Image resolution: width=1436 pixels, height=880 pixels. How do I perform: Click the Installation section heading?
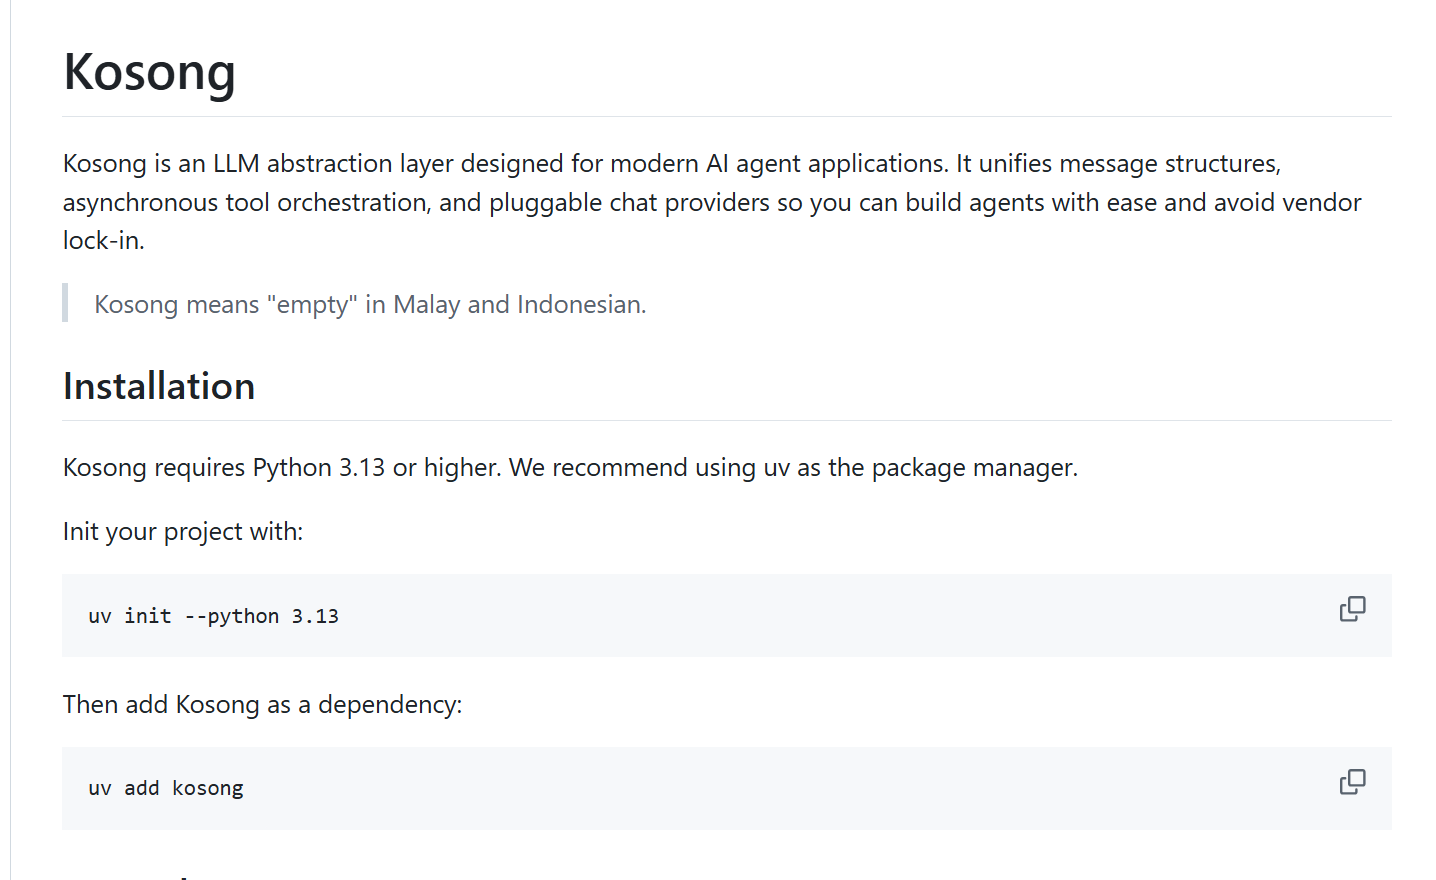pyautogui.click(x=159, y=387)
